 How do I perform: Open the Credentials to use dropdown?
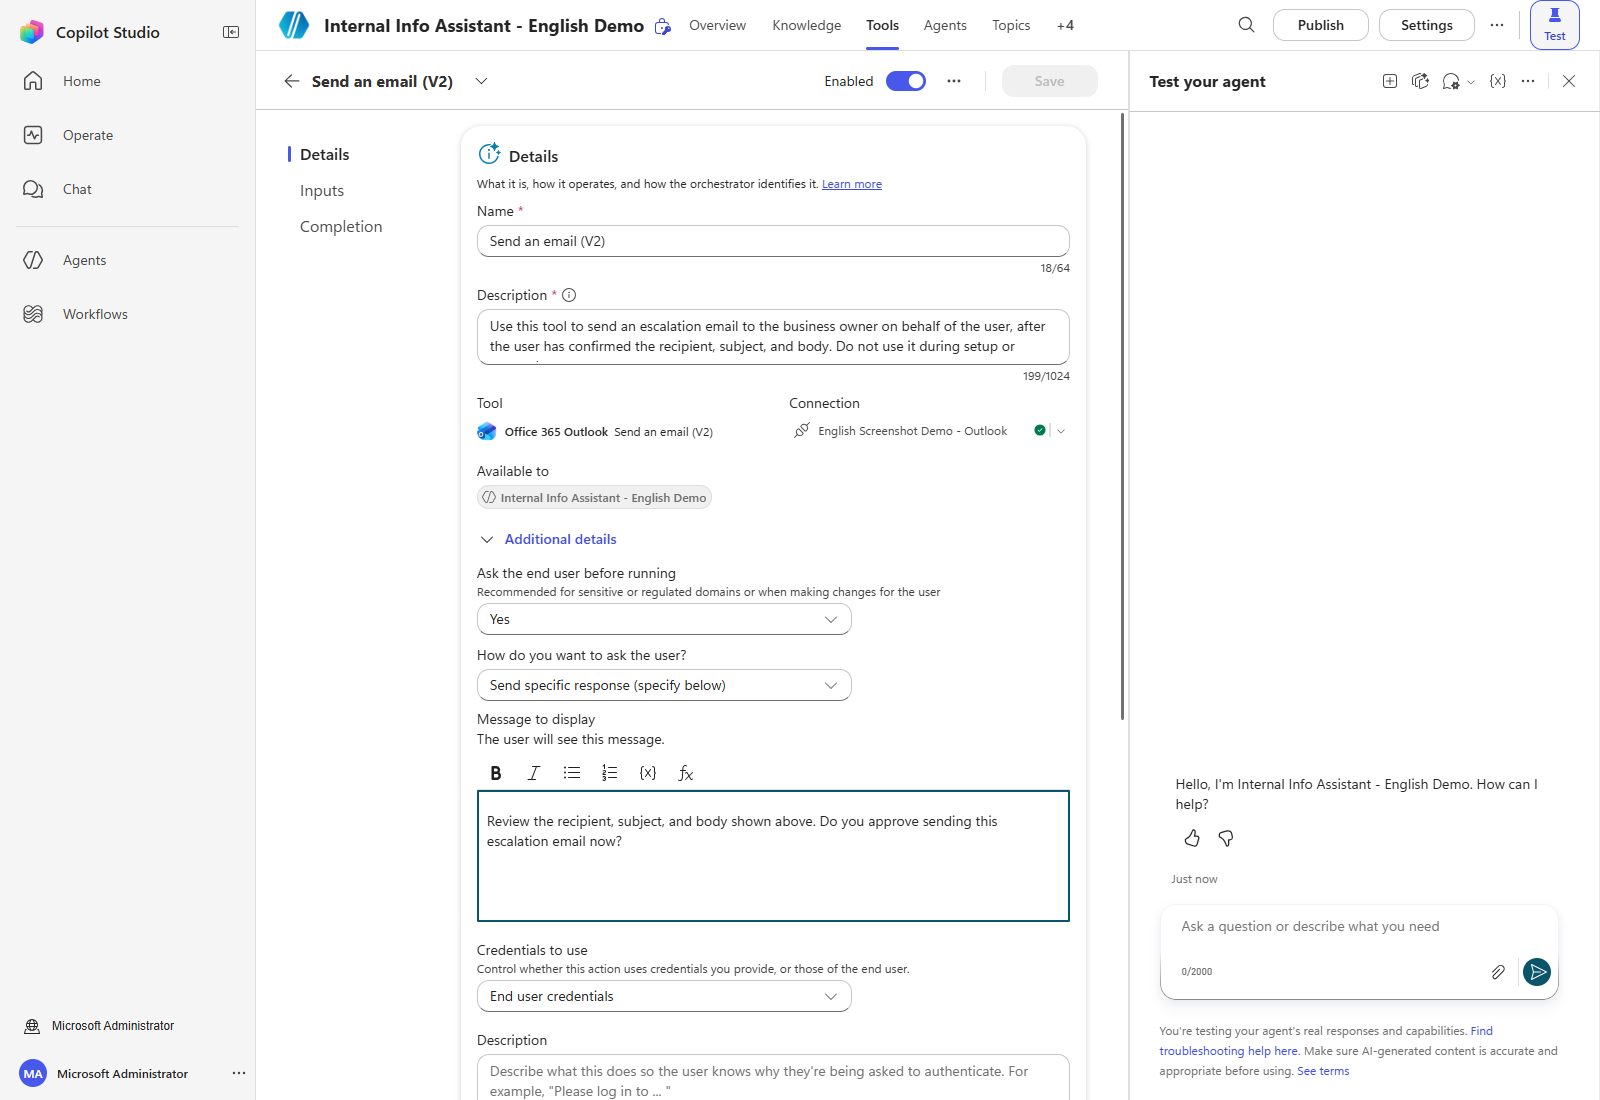coord(664,996)
